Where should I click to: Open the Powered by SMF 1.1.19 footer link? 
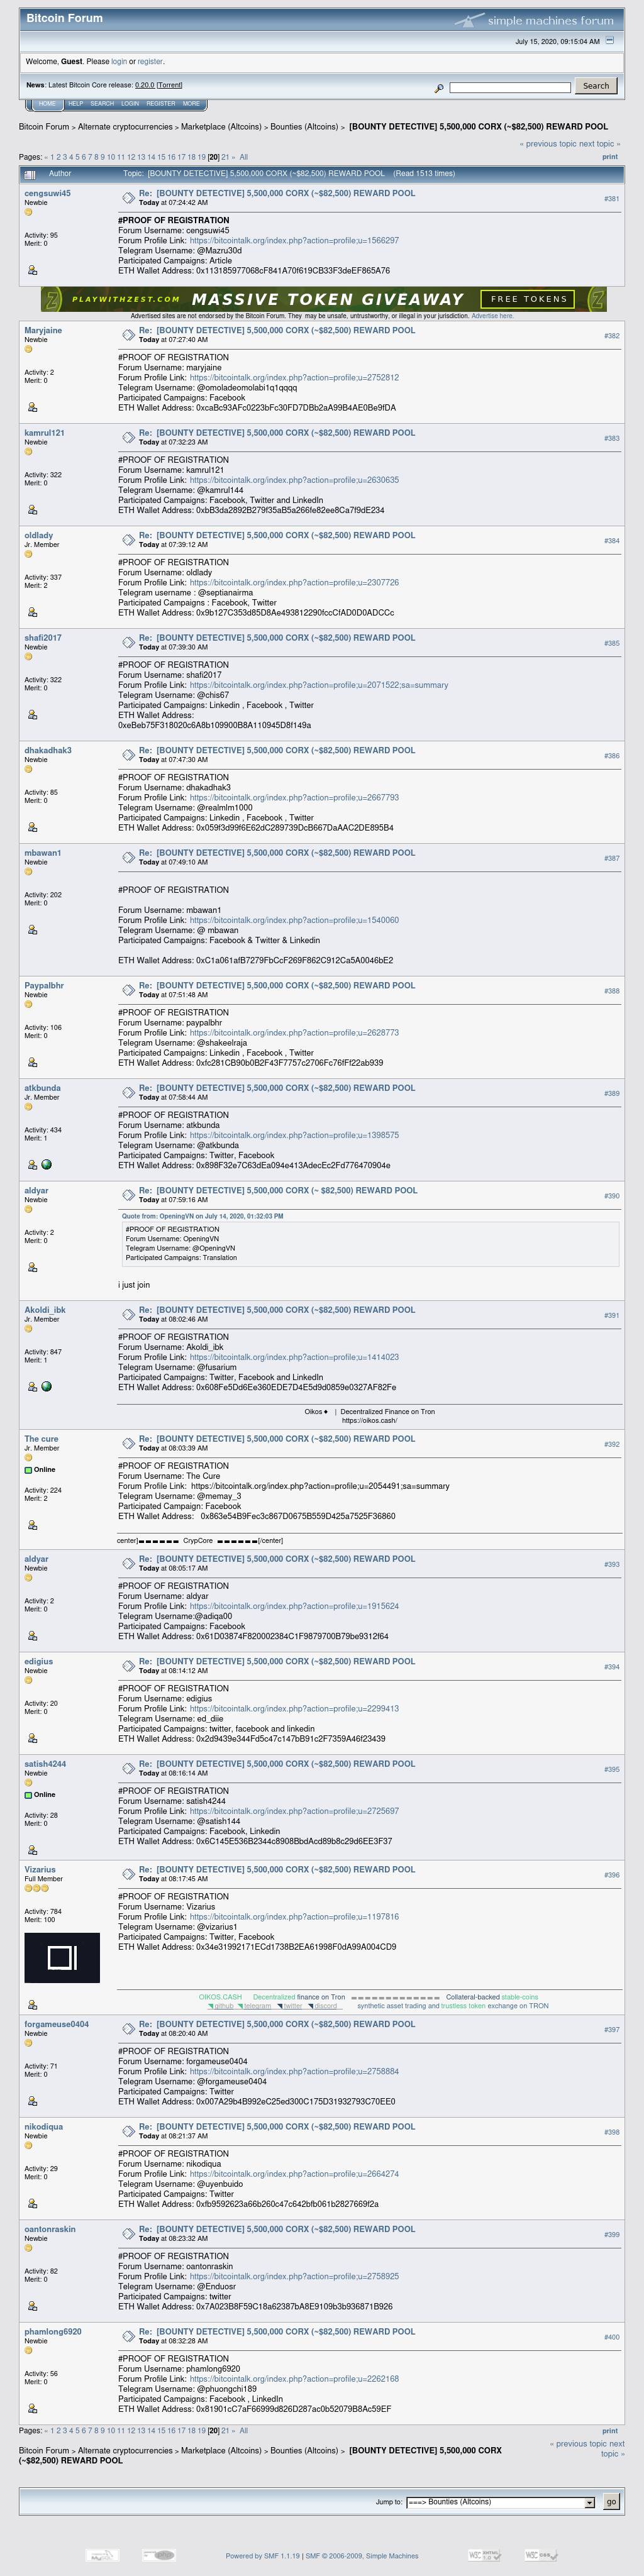[x=263, y=2556]
